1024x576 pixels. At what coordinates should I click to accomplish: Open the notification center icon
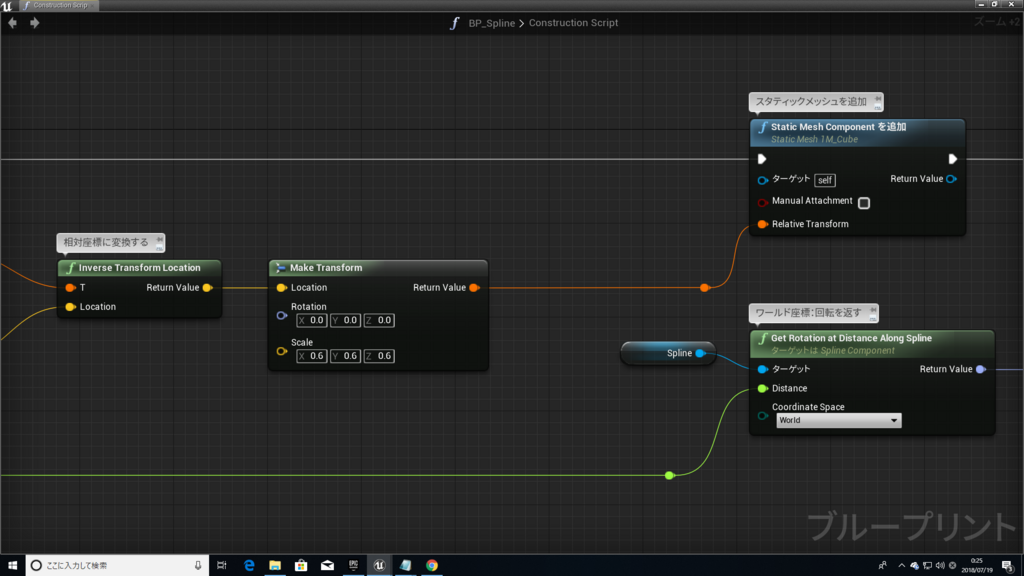pyautogui.click(x=1008, y=566)
